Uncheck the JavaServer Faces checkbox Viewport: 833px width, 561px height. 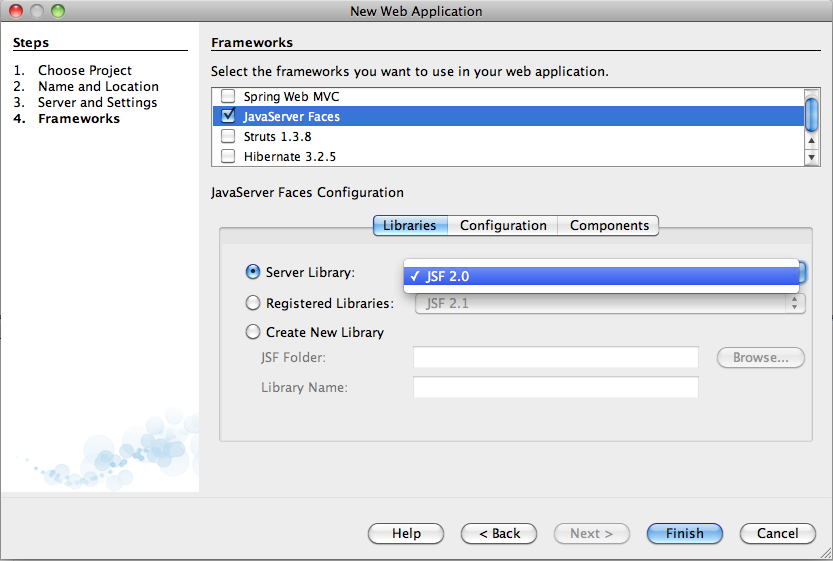point(228,116)
